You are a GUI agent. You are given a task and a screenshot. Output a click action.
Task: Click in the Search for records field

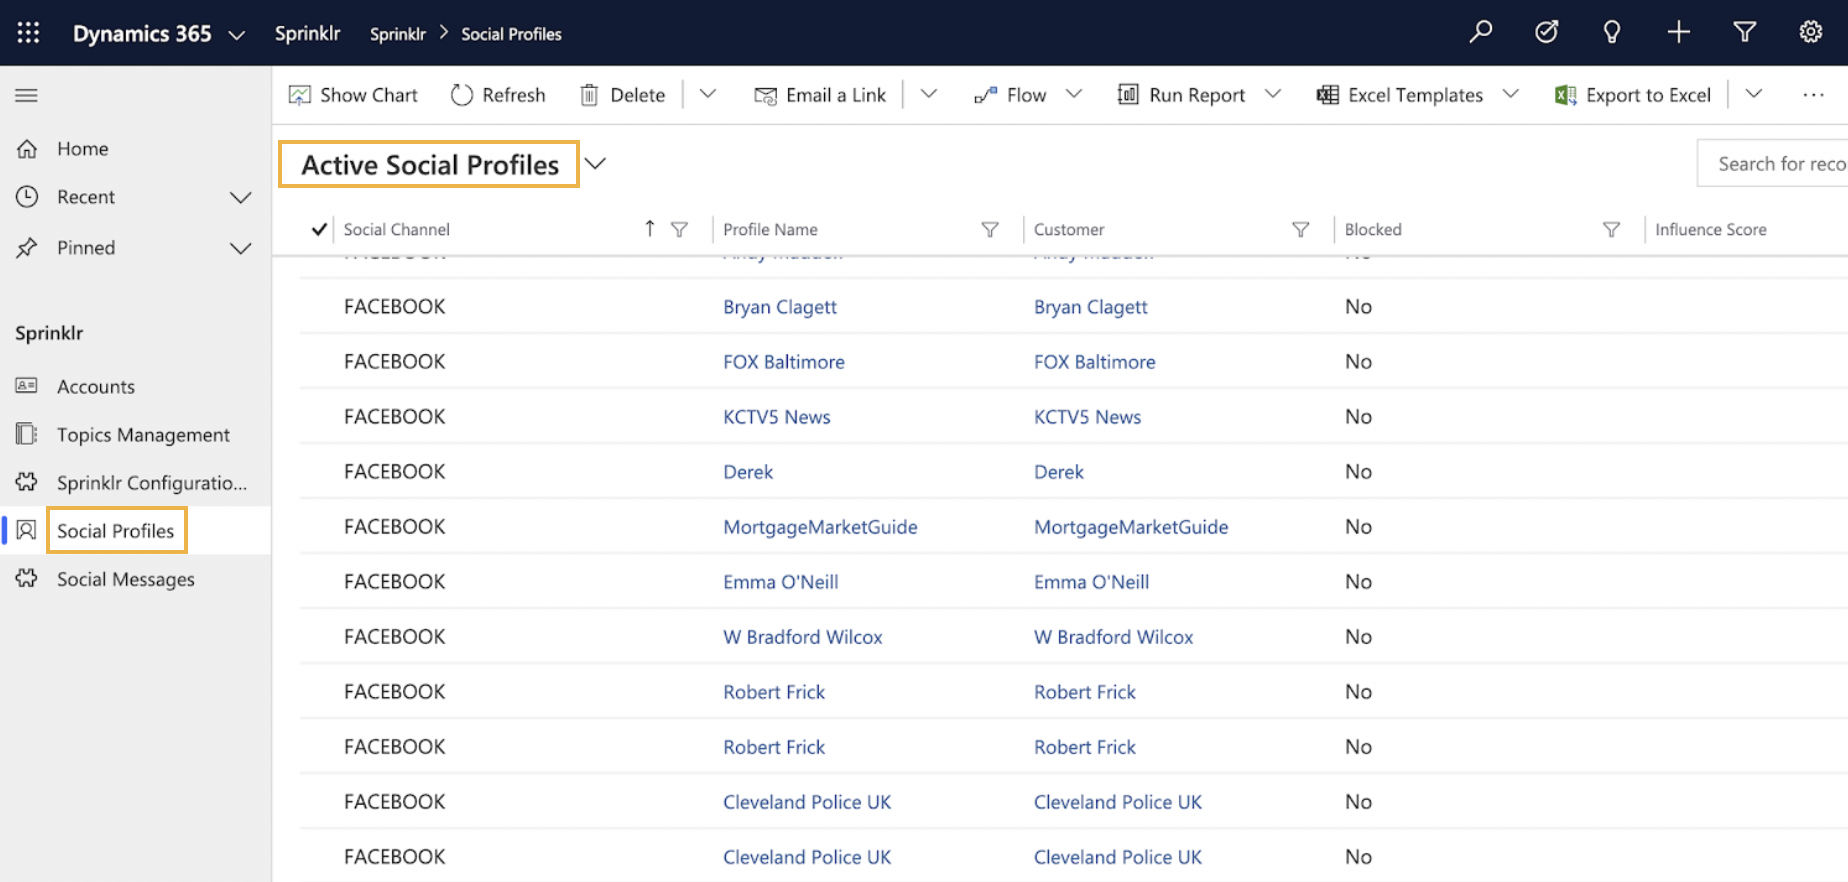[x=1772, y=163]
